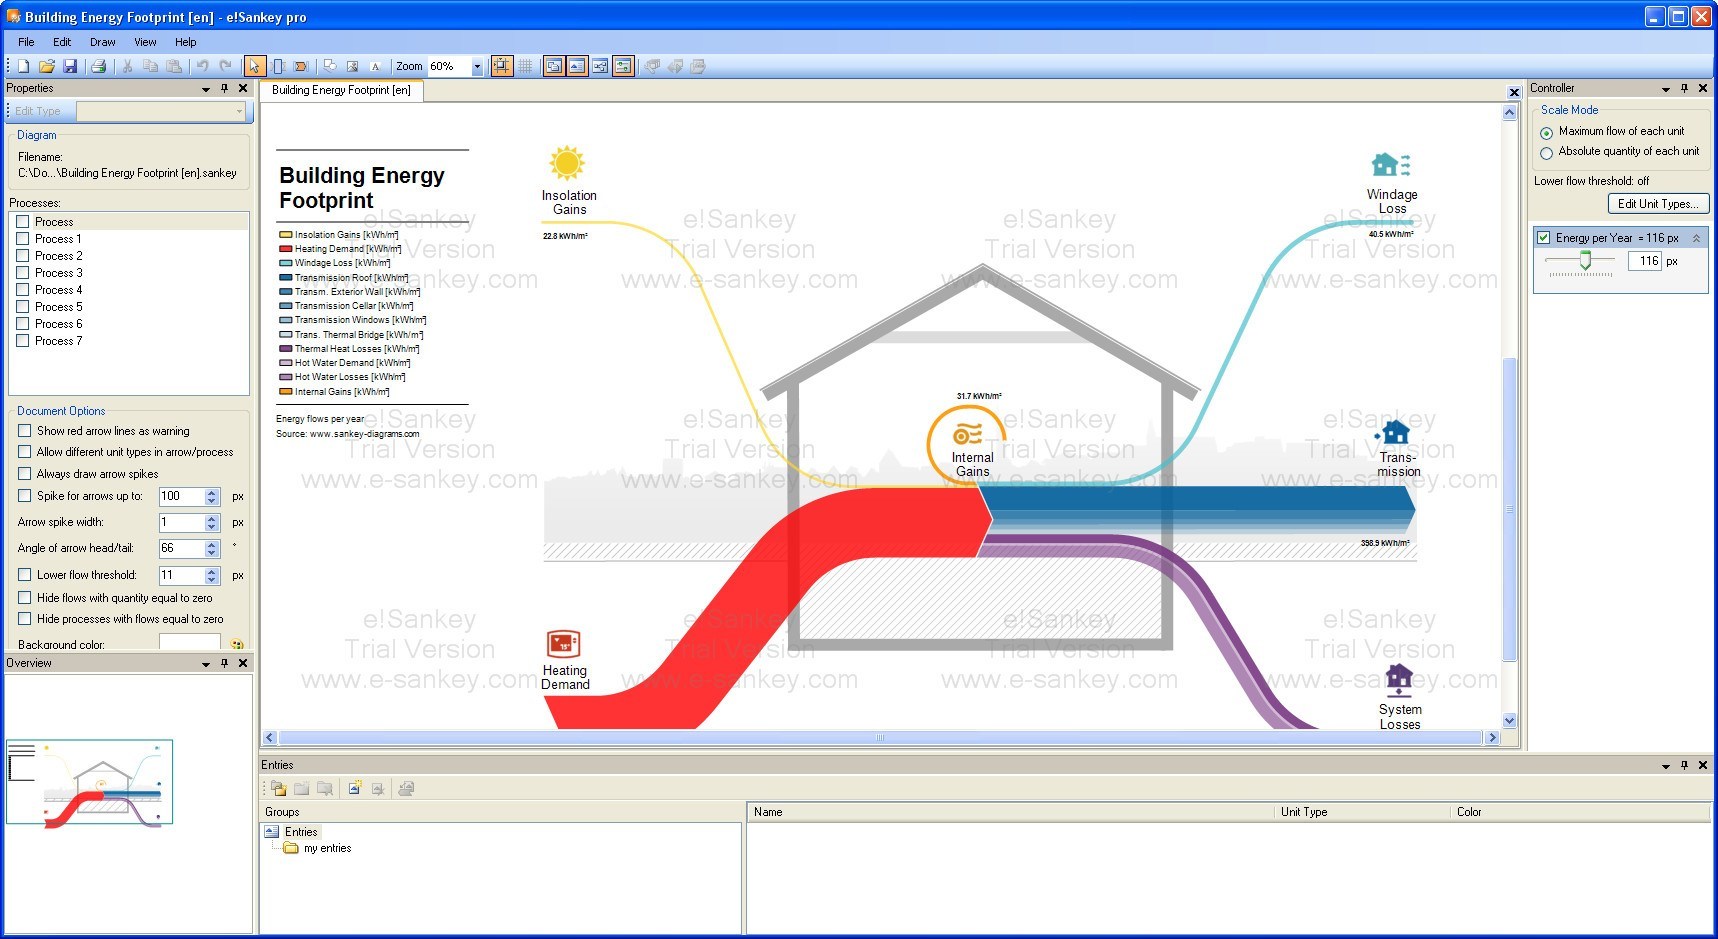Open the View menu
The width and height of the screenshot is (1718, 939).
click(x=145, y=42)
